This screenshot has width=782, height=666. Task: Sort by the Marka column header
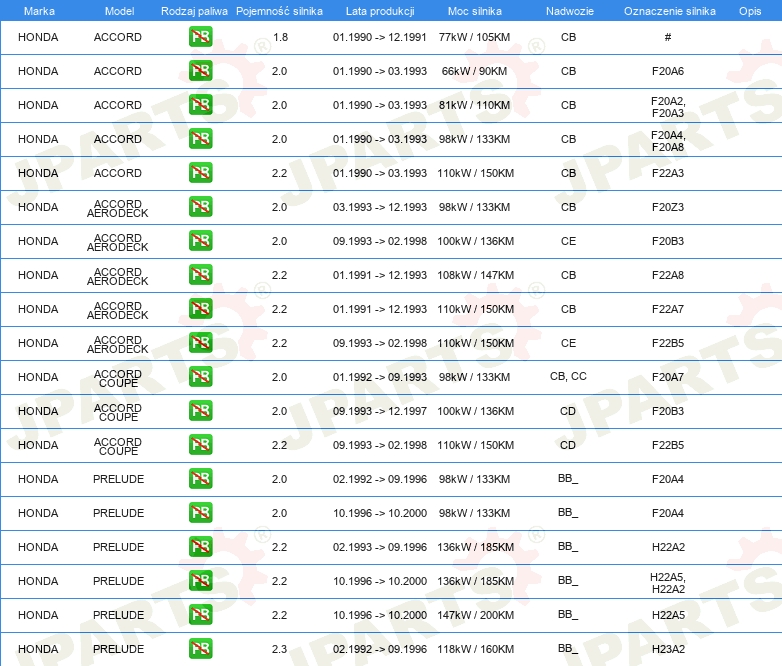(x=39, y=11)
